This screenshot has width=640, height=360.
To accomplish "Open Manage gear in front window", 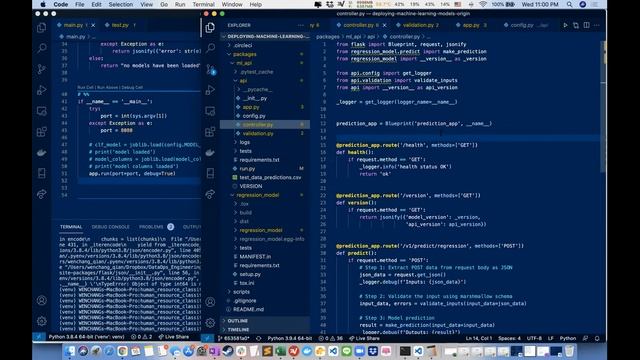I will point(210,322).
